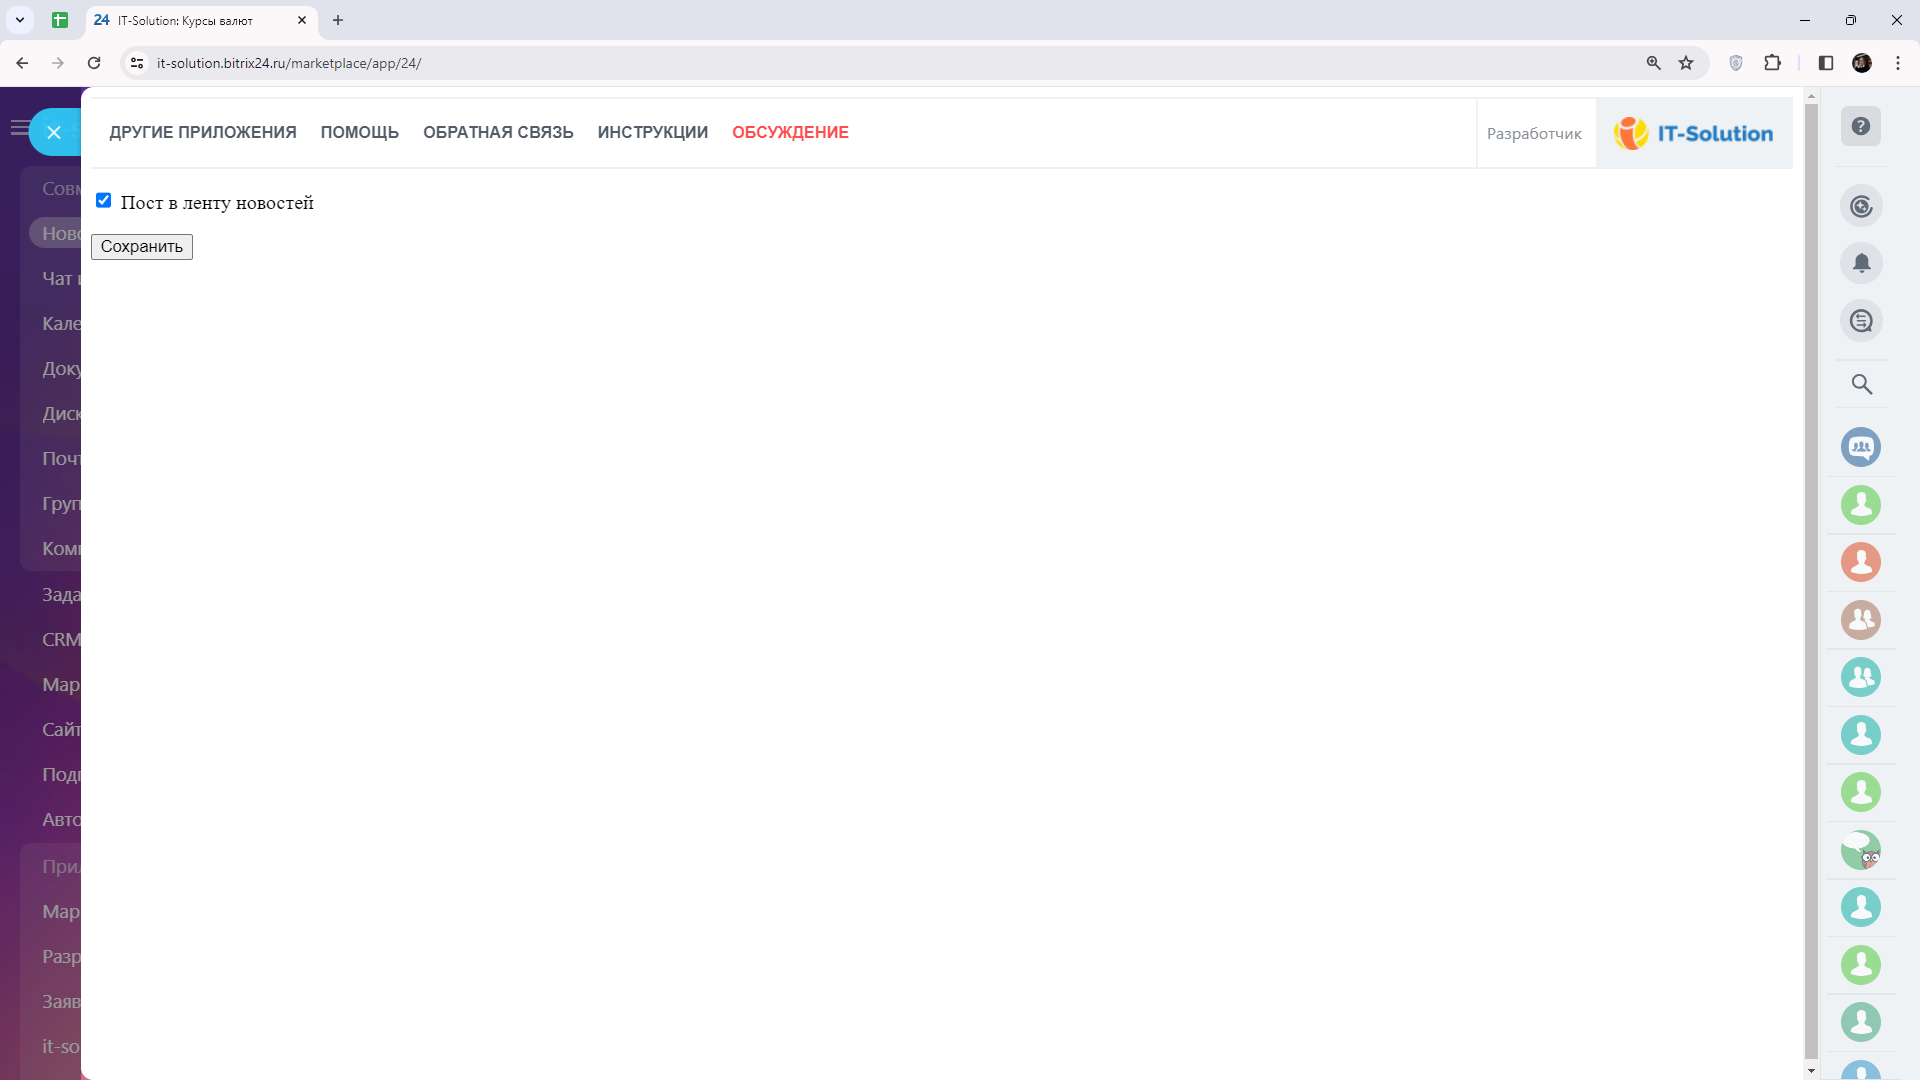Viewport: 1920px width, 1080px height.
Task: Bookmark this page with the star icon
Action: (1686, 63)
